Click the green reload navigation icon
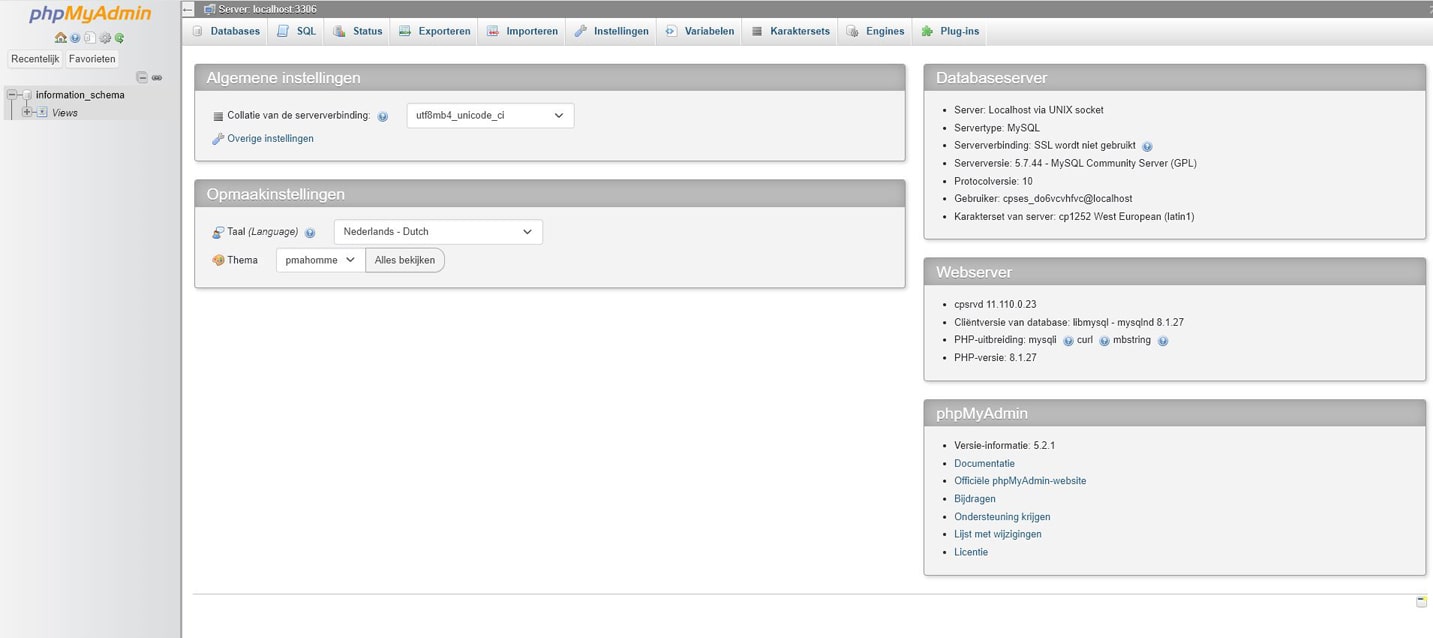The width and height of the screenshot is (1433, 638). pos(119,38)
